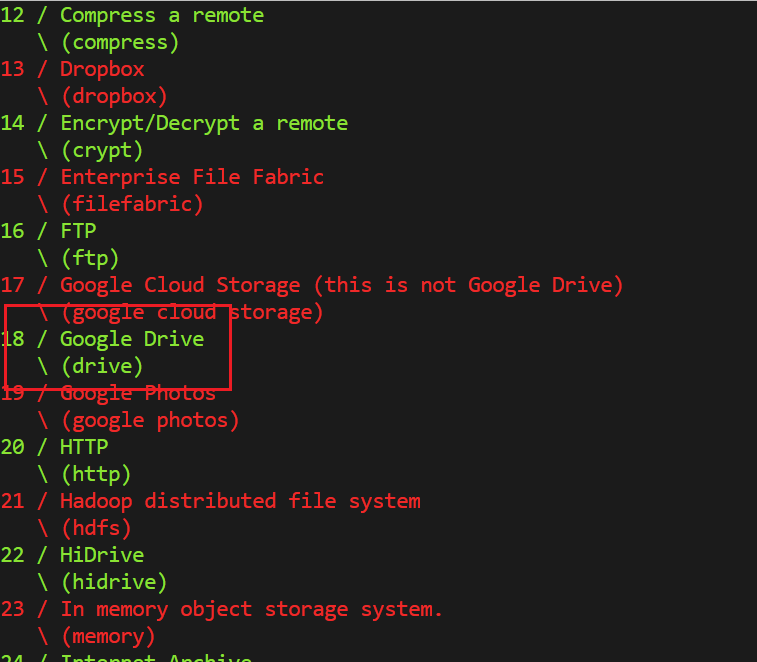Screen dimensions: 757x662
Task: Click the "Compress a remote" option text
Action: tap(162, 15)
